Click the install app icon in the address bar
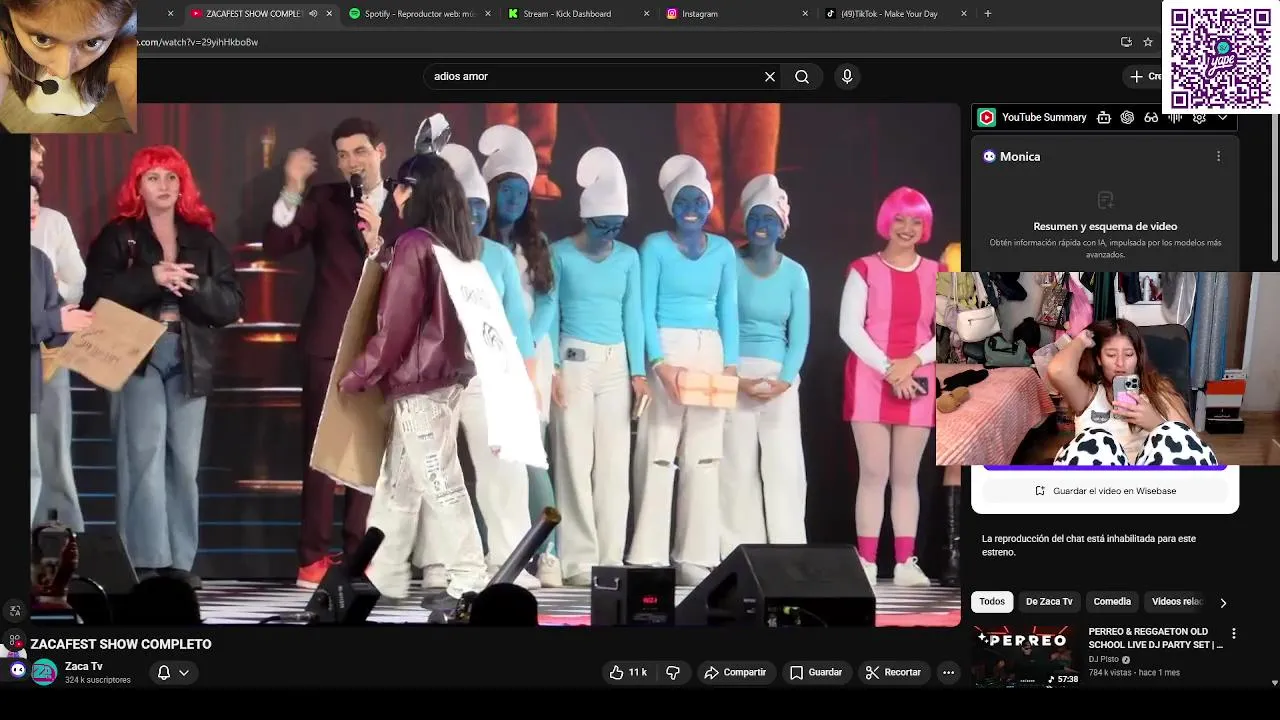Viewport: 1280px width, 720px height. point(1126,42)
